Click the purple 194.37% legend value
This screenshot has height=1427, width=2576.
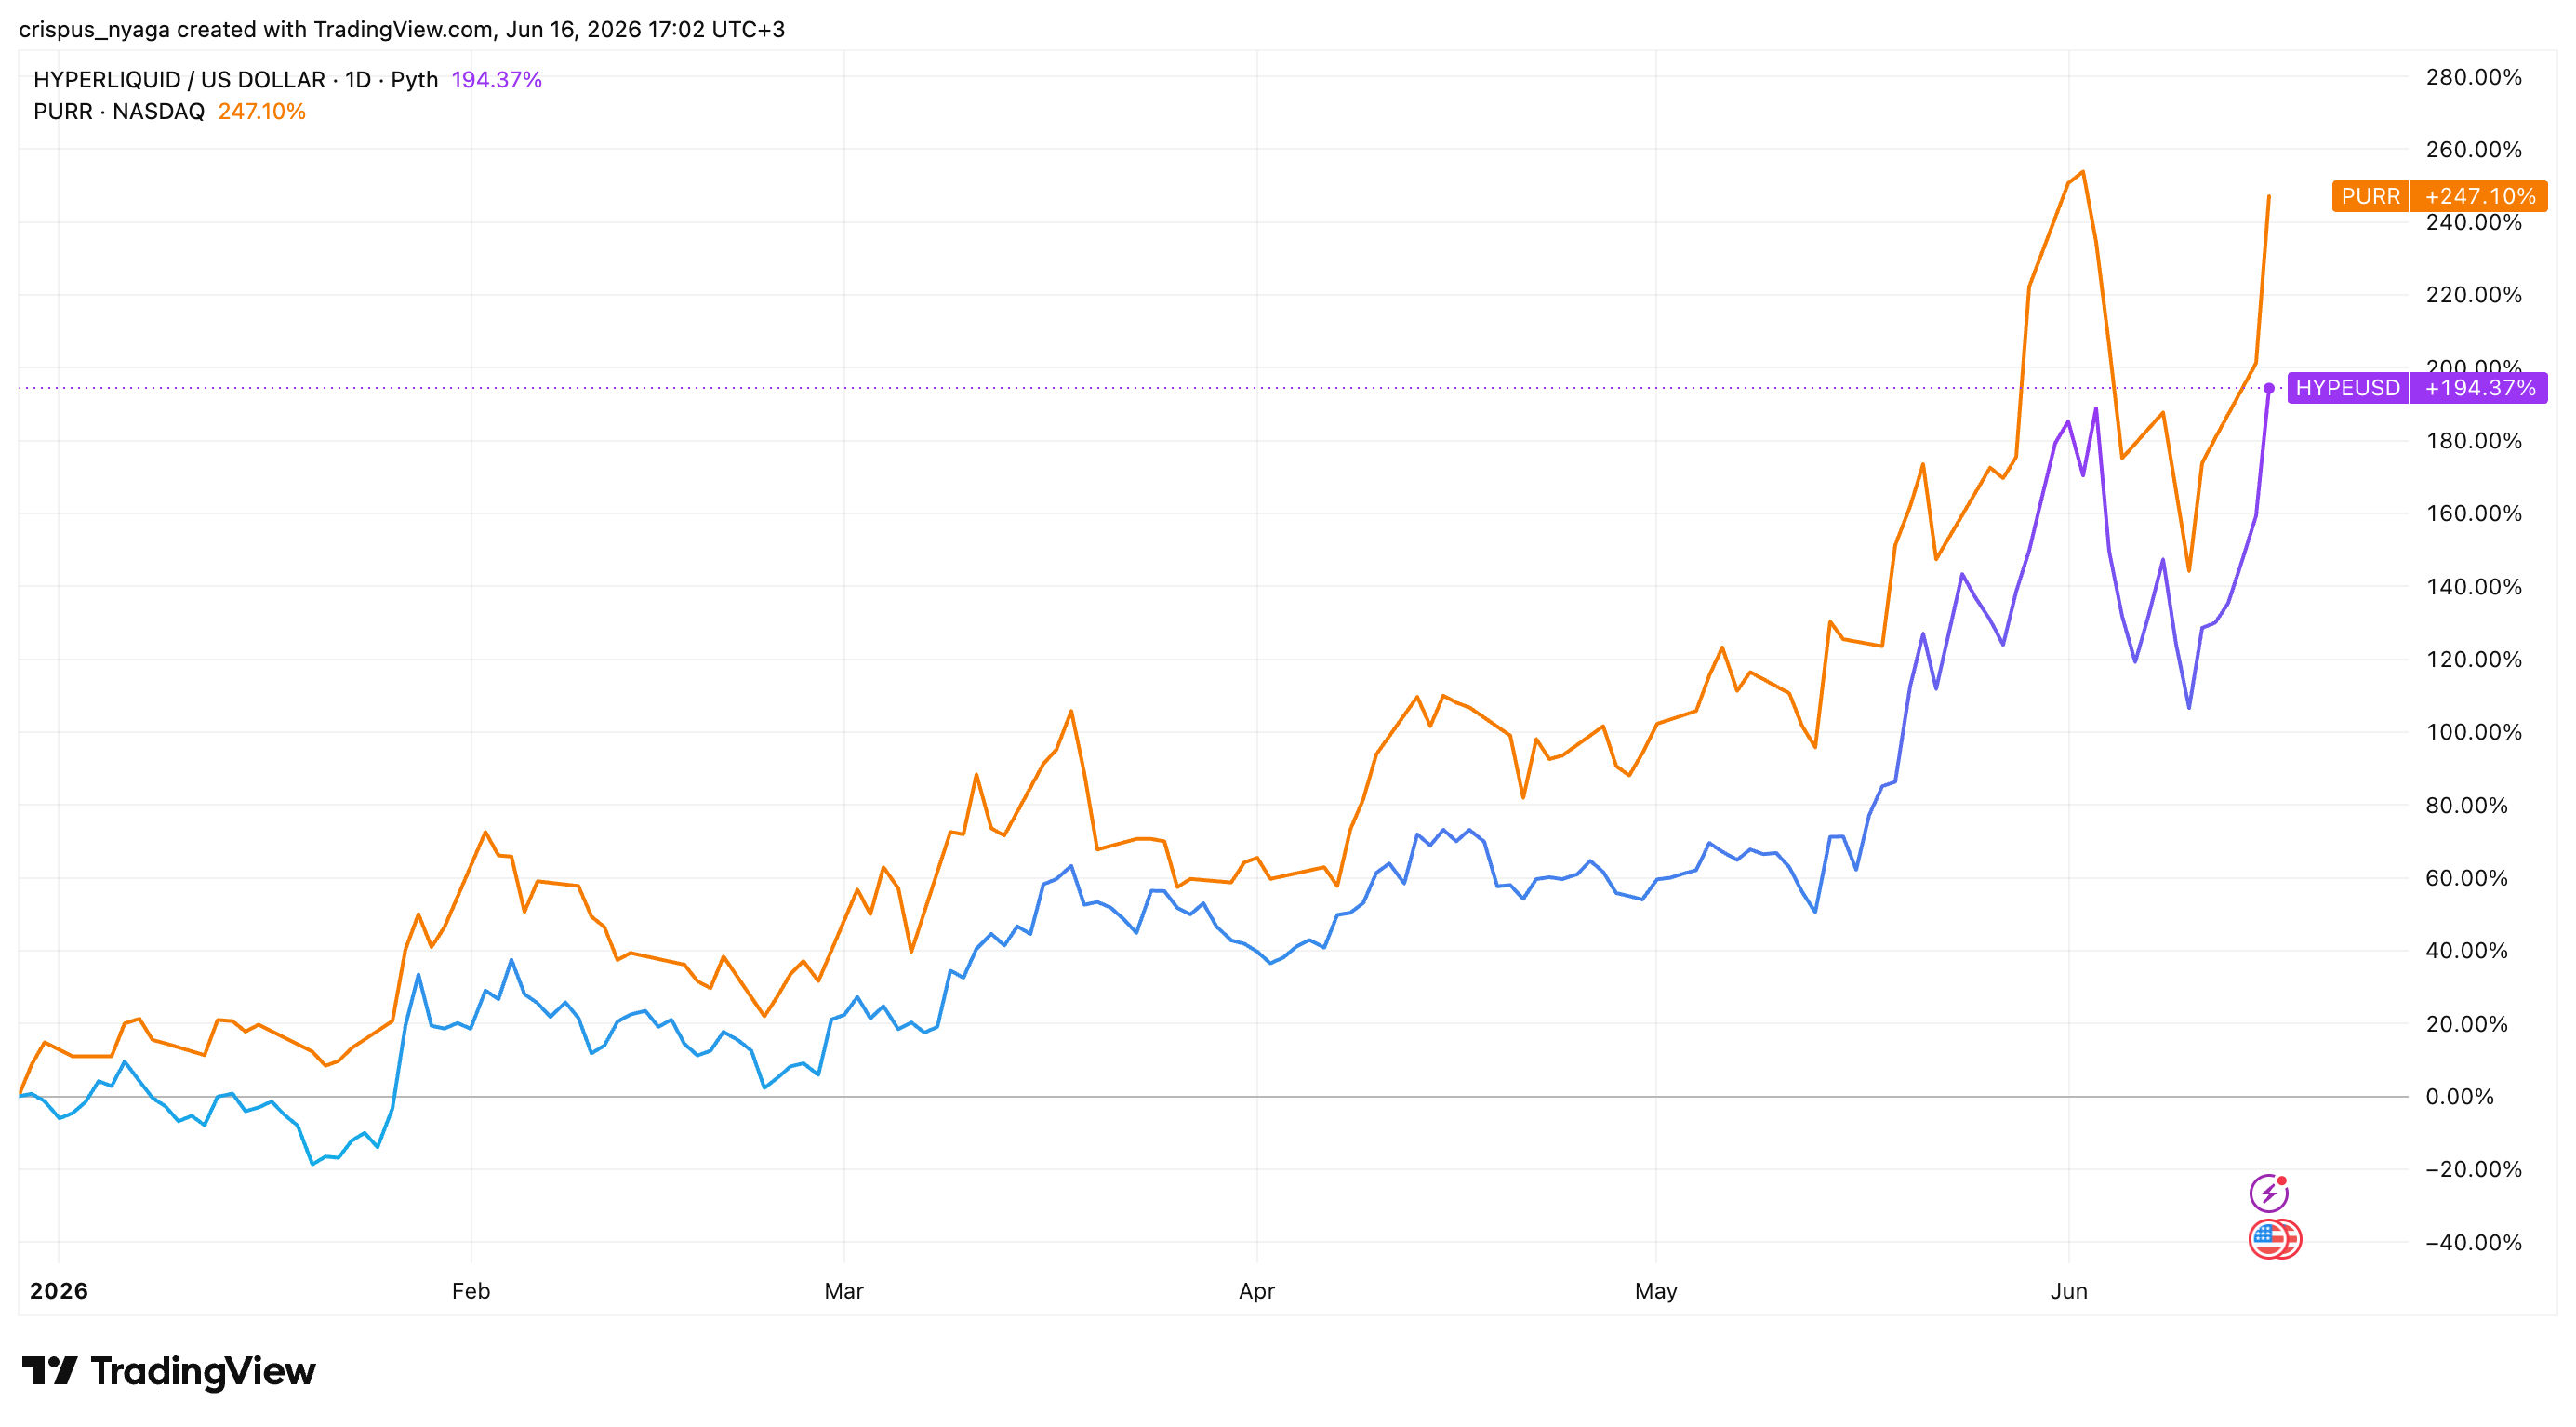point(496,79)
